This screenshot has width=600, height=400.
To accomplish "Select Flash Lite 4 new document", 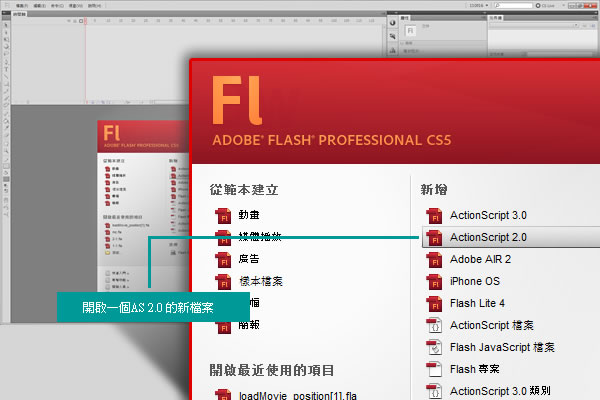I will point(477,304).
